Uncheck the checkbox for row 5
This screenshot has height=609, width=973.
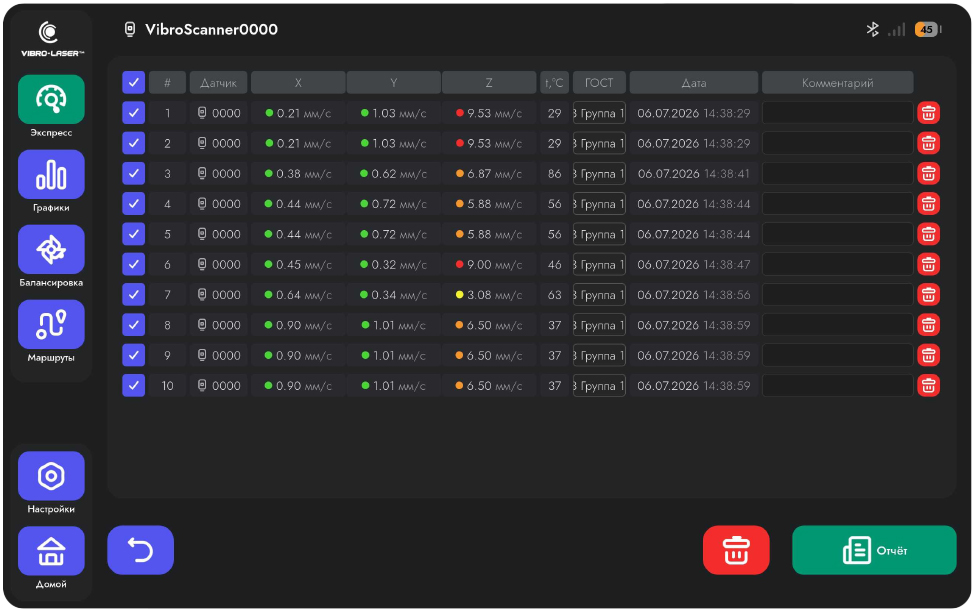133,234
